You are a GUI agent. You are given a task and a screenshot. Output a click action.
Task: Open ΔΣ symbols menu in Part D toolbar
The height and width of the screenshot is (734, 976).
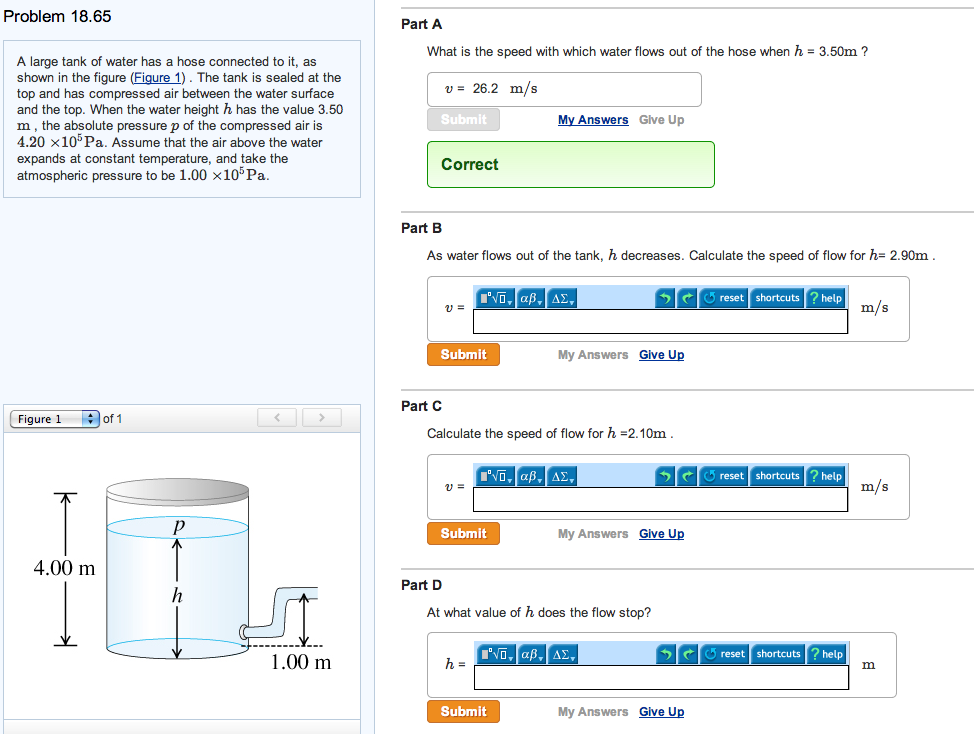563,654
